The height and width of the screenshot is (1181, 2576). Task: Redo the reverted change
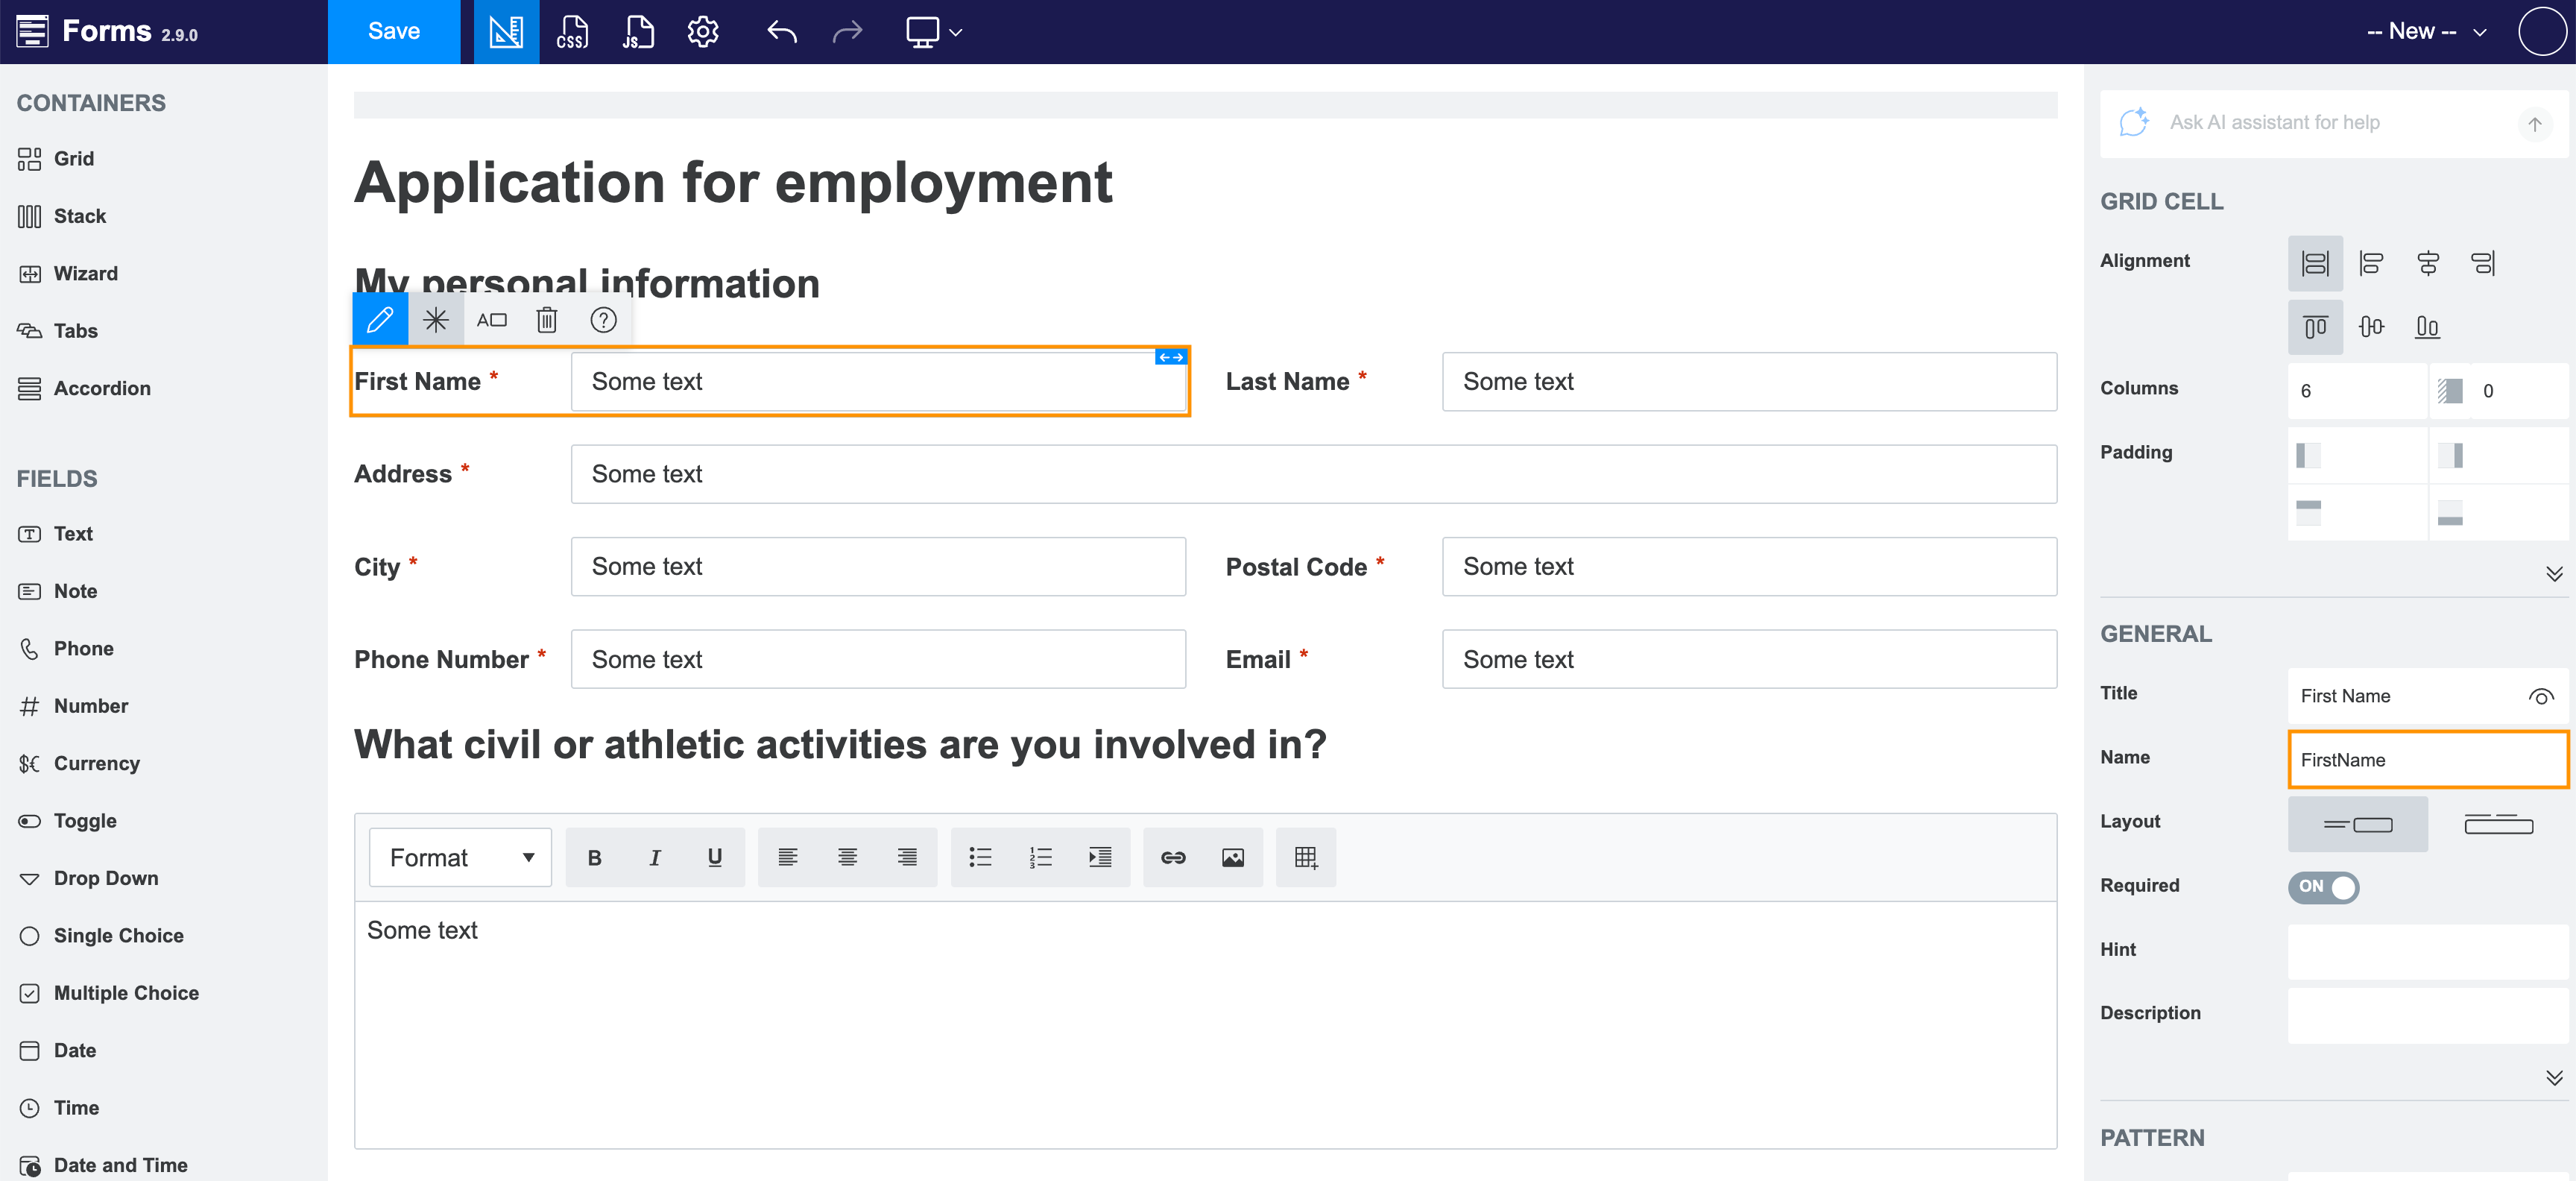pyautogui.click(x=847, y=32)
